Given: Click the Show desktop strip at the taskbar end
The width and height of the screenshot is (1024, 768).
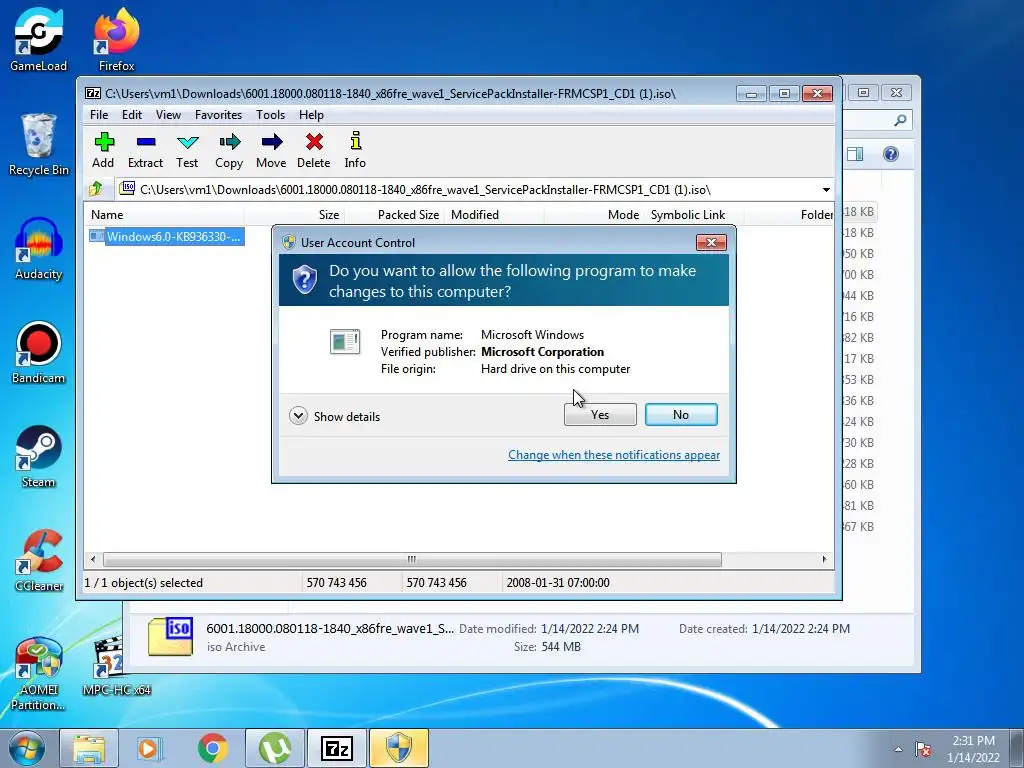Looking at the screenshot, I should point(1016,748).
